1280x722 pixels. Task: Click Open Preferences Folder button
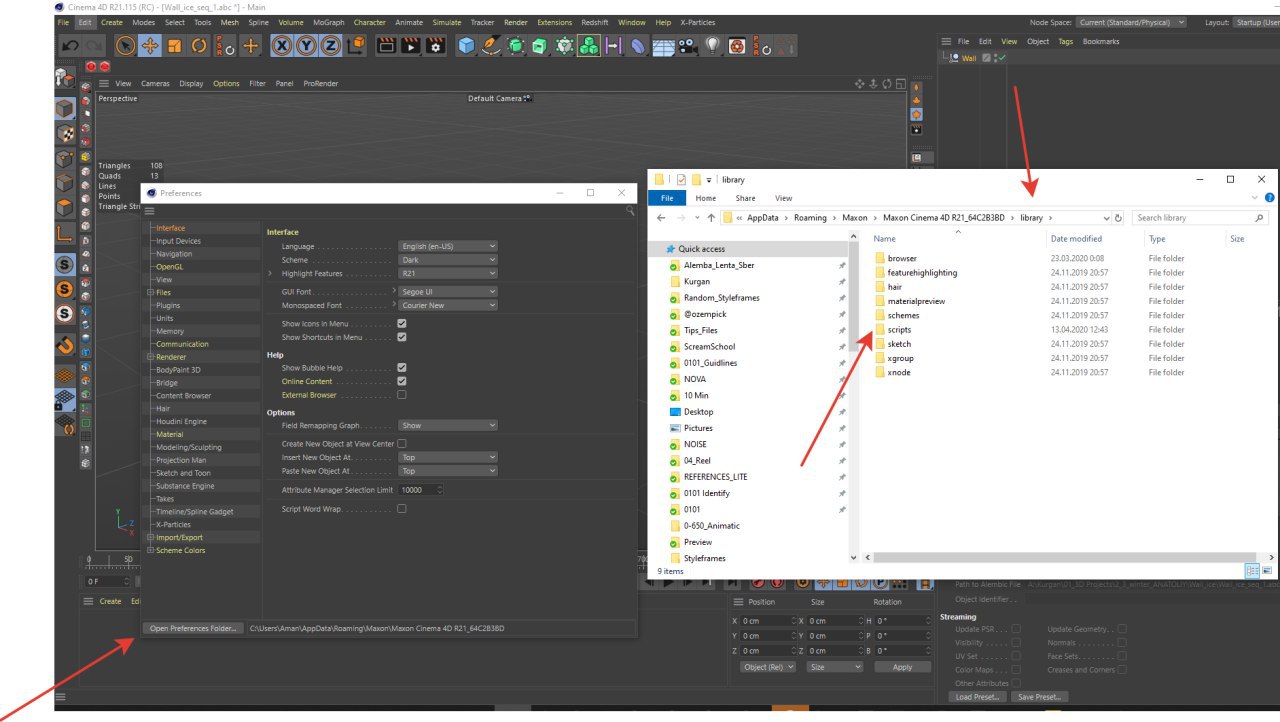pyautogui.click(x=193, y=629)
